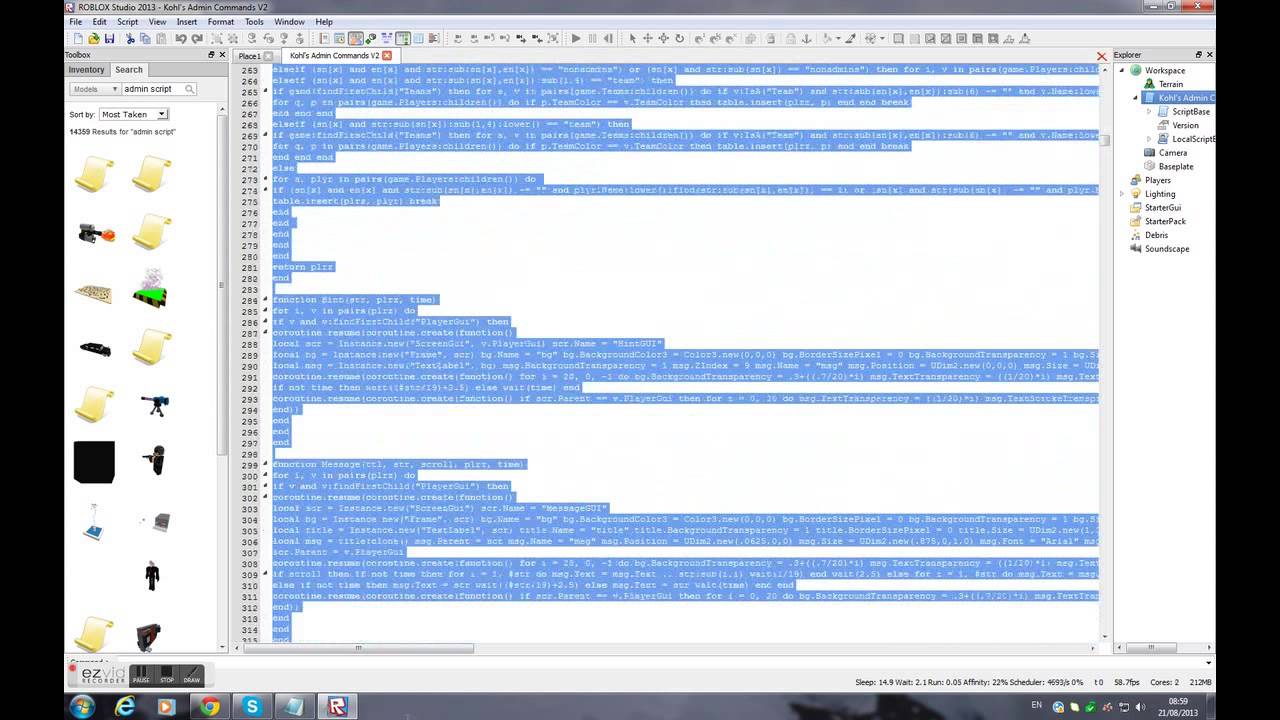The height and width of the screenshot is (720, 1280).
Task: Stop the ezvid recording
Action: pos(167,675)
